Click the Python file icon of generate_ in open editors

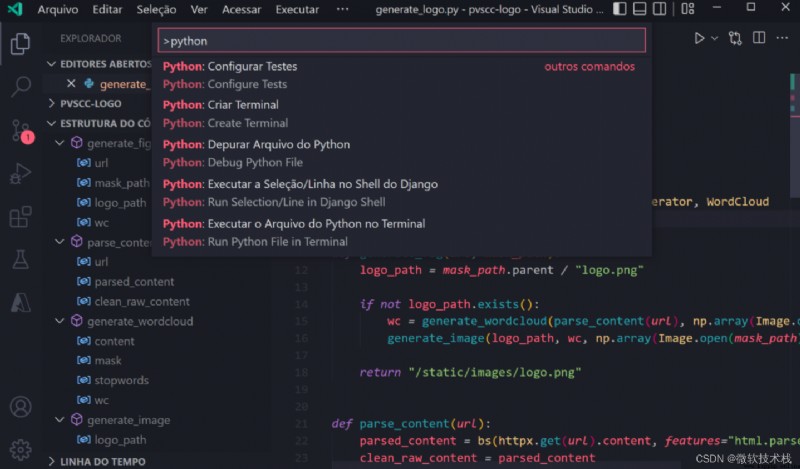(89, 83)
